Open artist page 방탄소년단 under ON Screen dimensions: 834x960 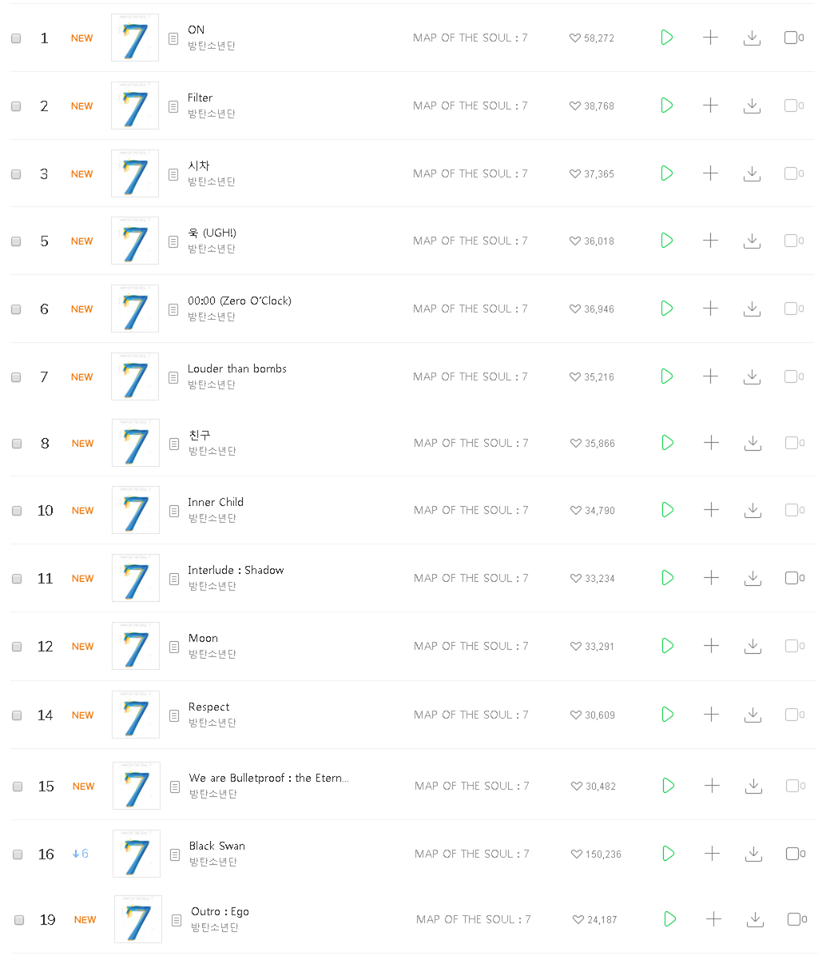pyautogui.click(x=211, y=44)
